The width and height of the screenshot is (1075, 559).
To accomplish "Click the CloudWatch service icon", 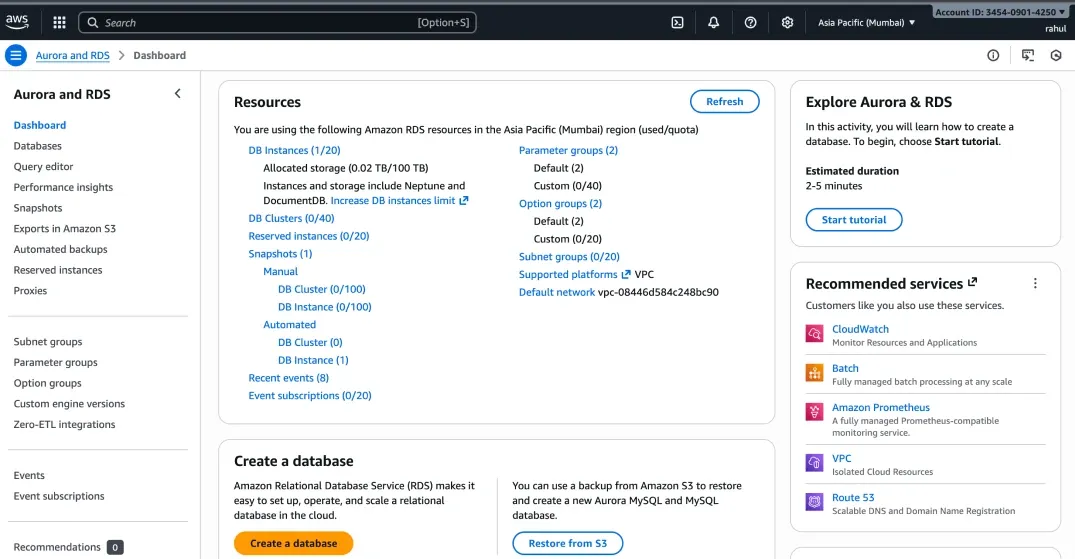I will (814, 334).
